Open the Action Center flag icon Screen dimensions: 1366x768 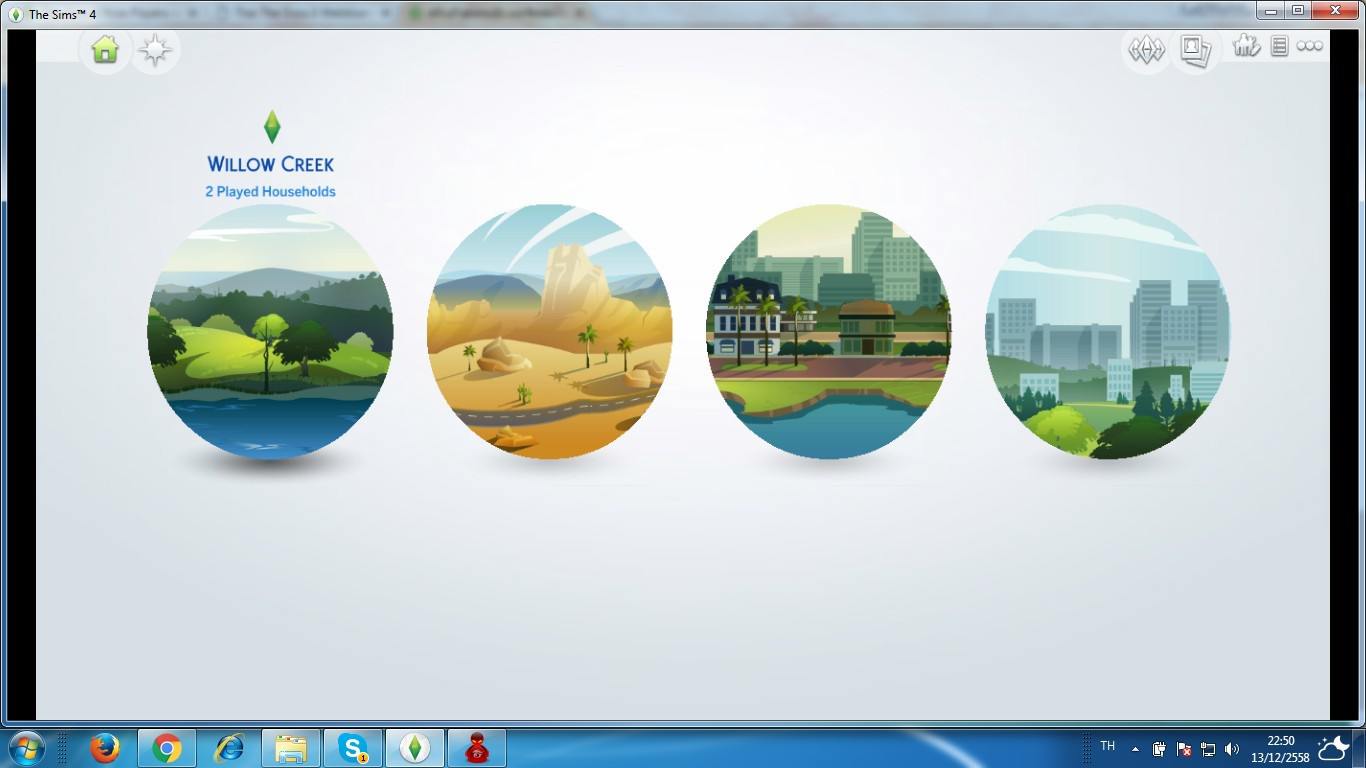coord(1184,748)
